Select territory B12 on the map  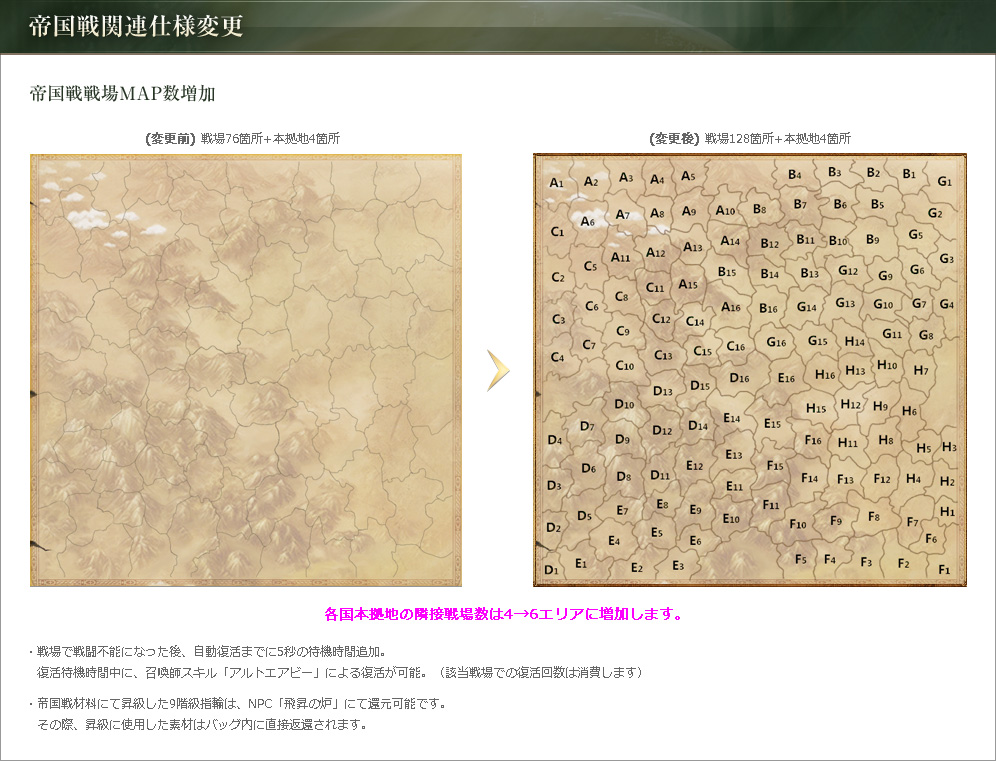click(769, 243)
